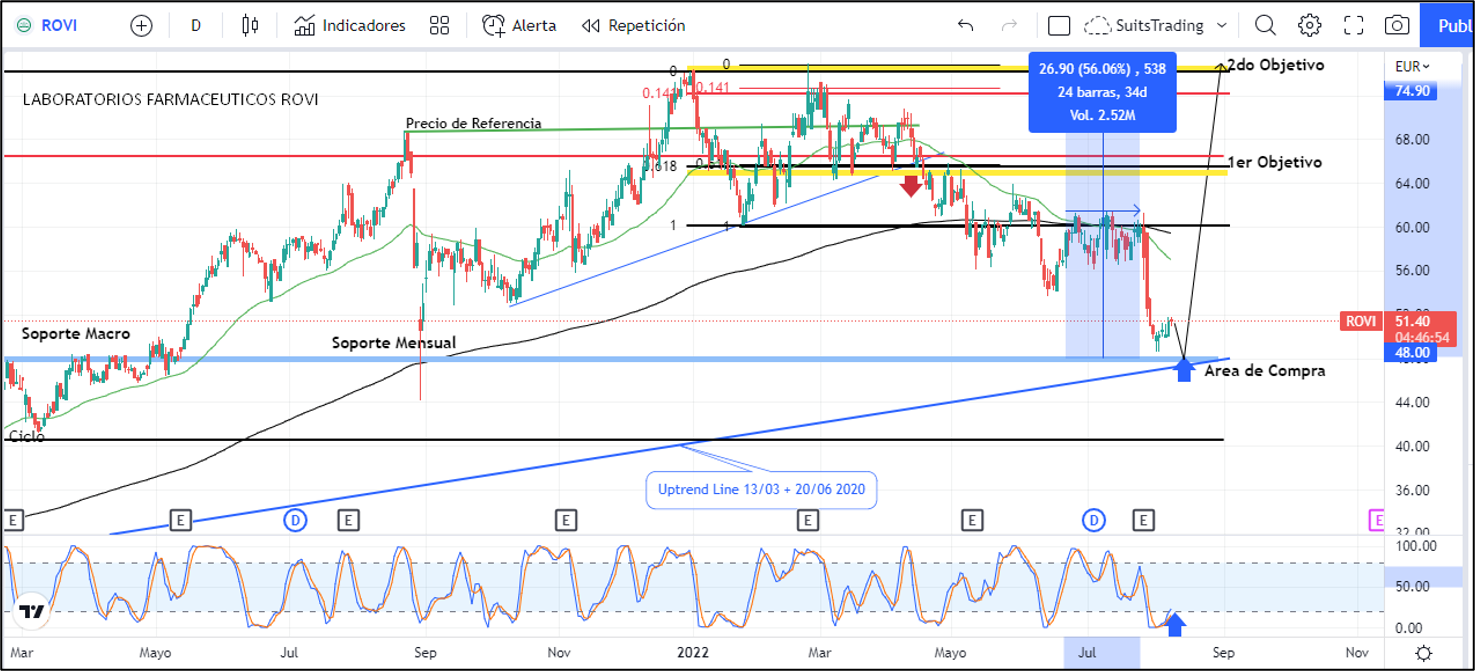Open the price scale settings gear at bottom right
Viewport: 1476px width, 672px height.
pos(1423,653)
